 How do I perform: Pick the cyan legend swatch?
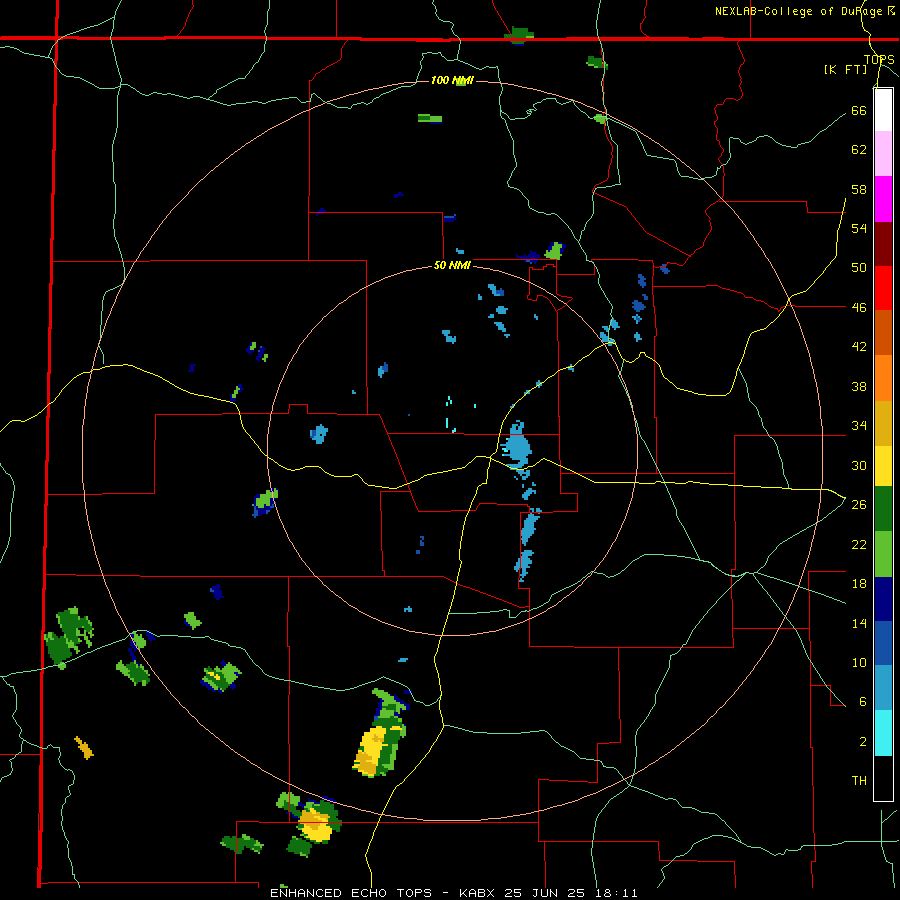pos(883,733)
